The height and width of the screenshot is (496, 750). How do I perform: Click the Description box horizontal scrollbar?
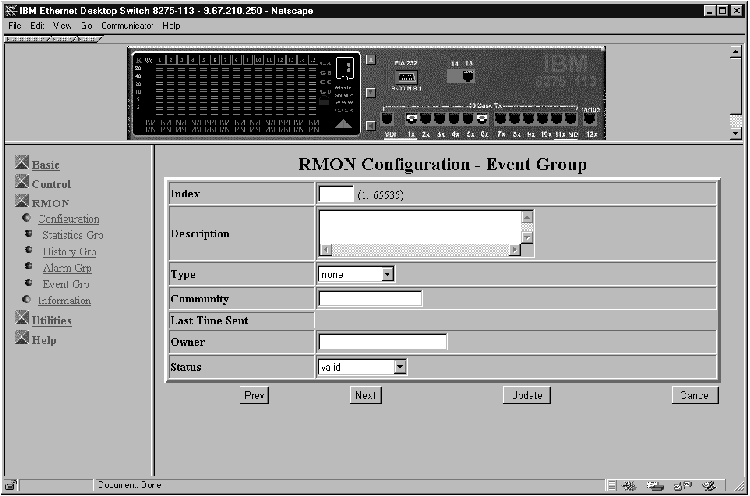tap(419, 250)
